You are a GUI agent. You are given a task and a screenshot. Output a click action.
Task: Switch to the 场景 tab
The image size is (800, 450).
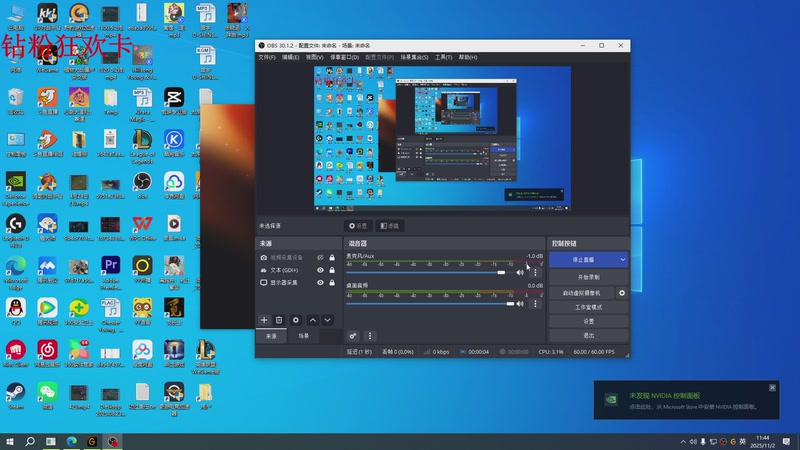(x=304, y=336)
